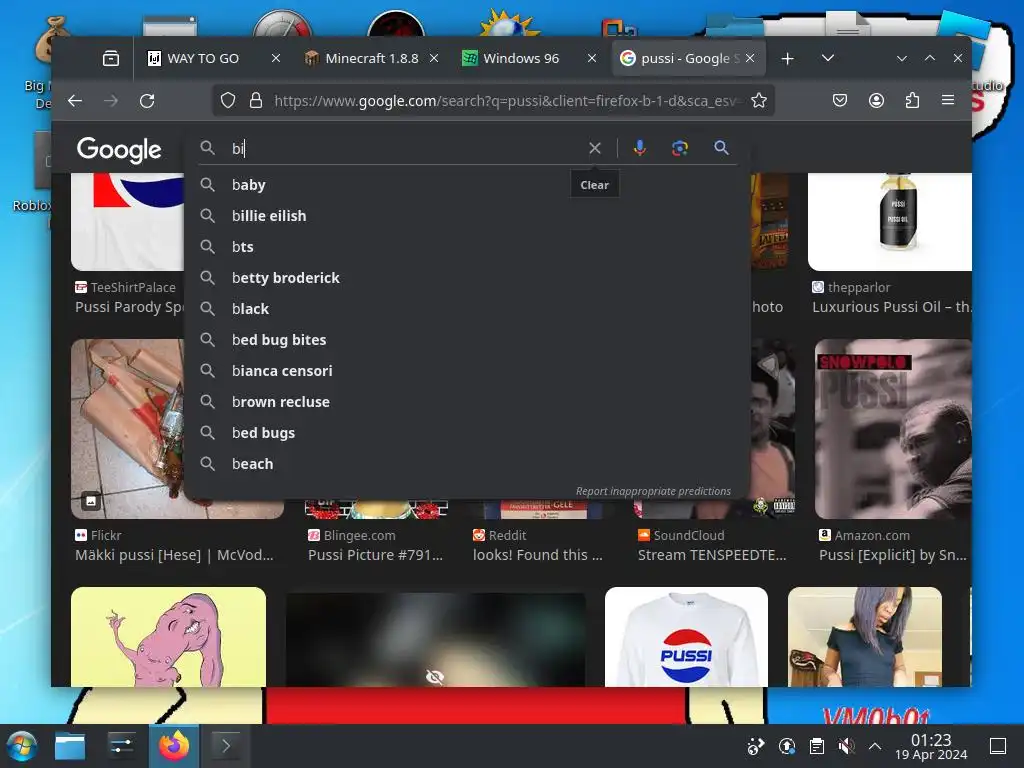Expand the list all tabs dropdown
The width and height of the screenshot is (1024, 768).
tap(827, 59)
